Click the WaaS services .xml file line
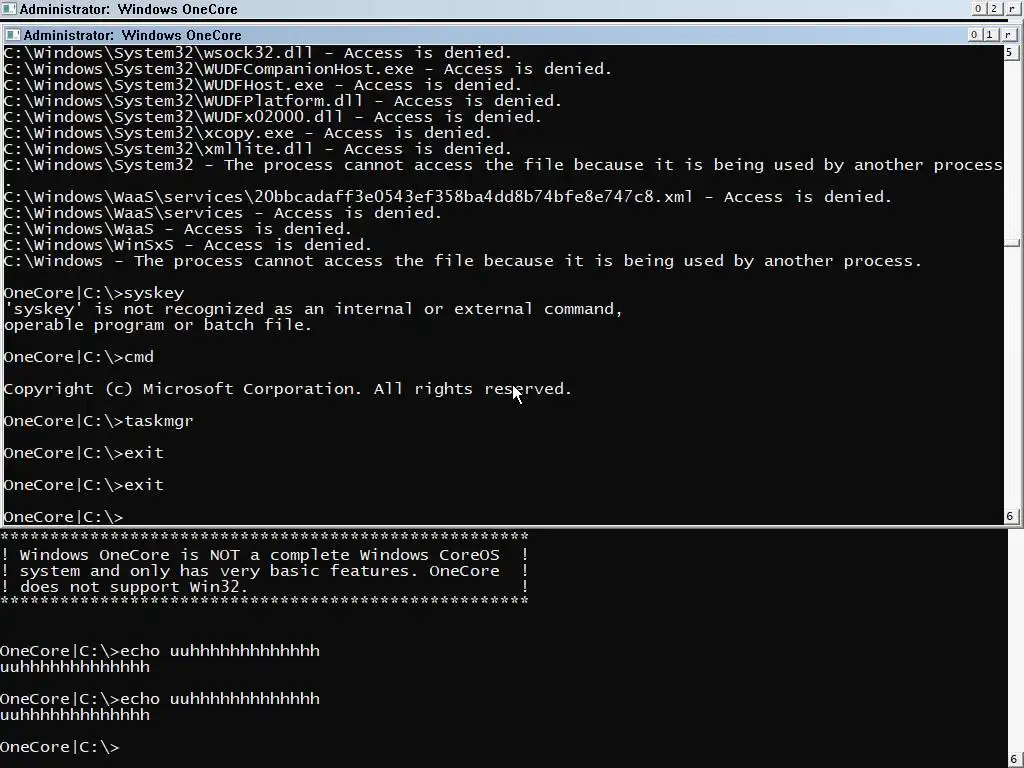 [448, 197]
